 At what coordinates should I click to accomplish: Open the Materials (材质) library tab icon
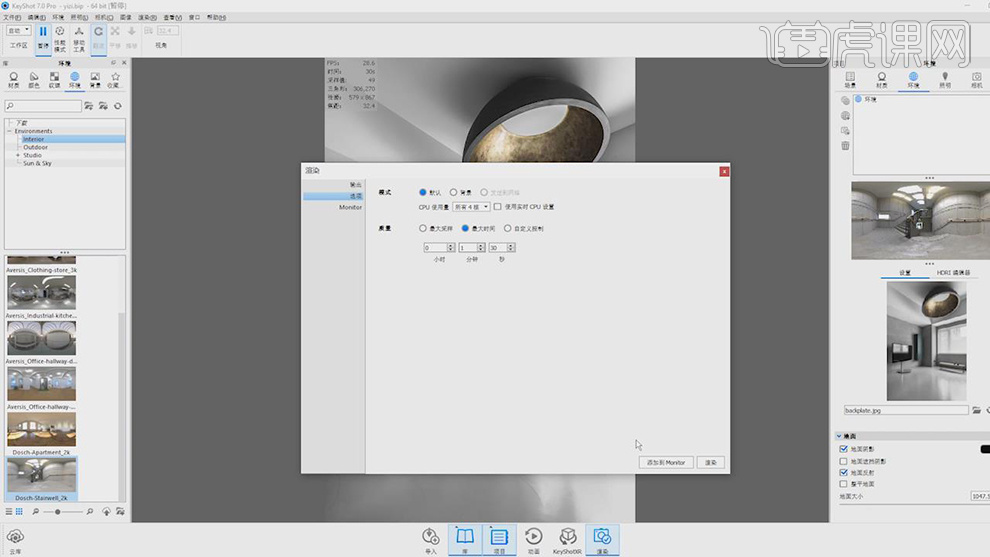pos(14,77)
